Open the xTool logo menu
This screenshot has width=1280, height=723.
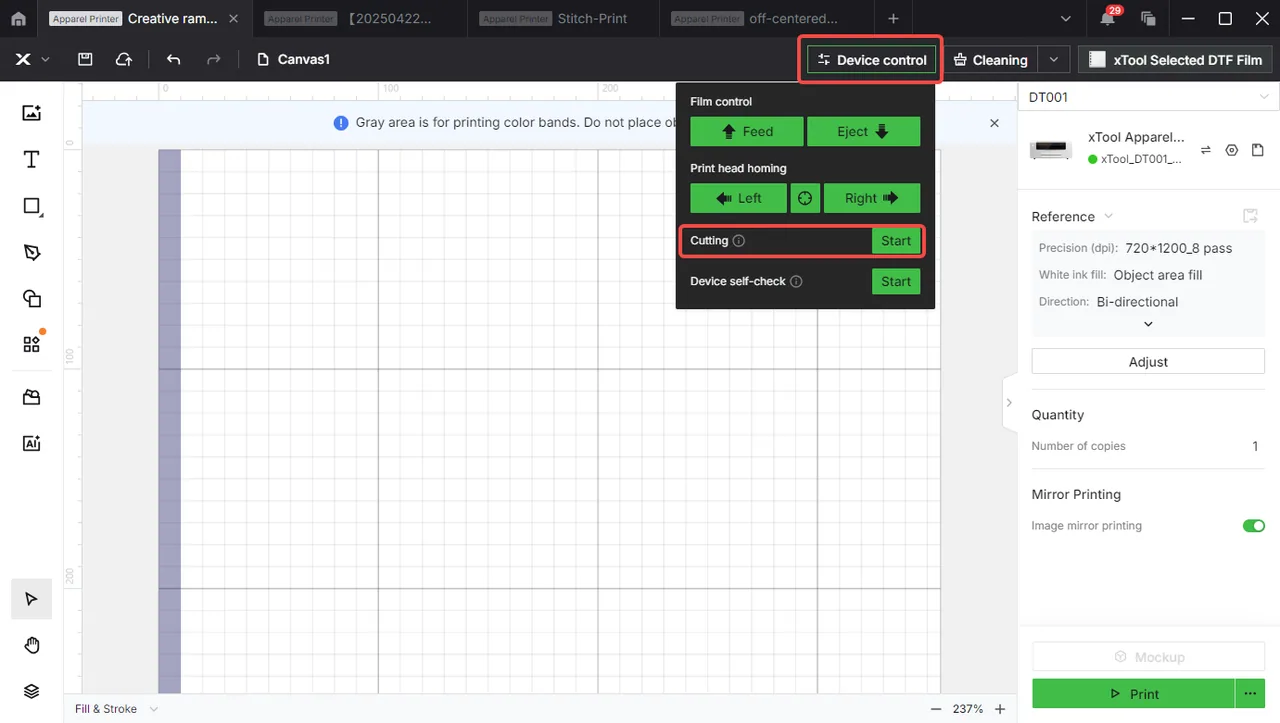(x=31, y=60)
